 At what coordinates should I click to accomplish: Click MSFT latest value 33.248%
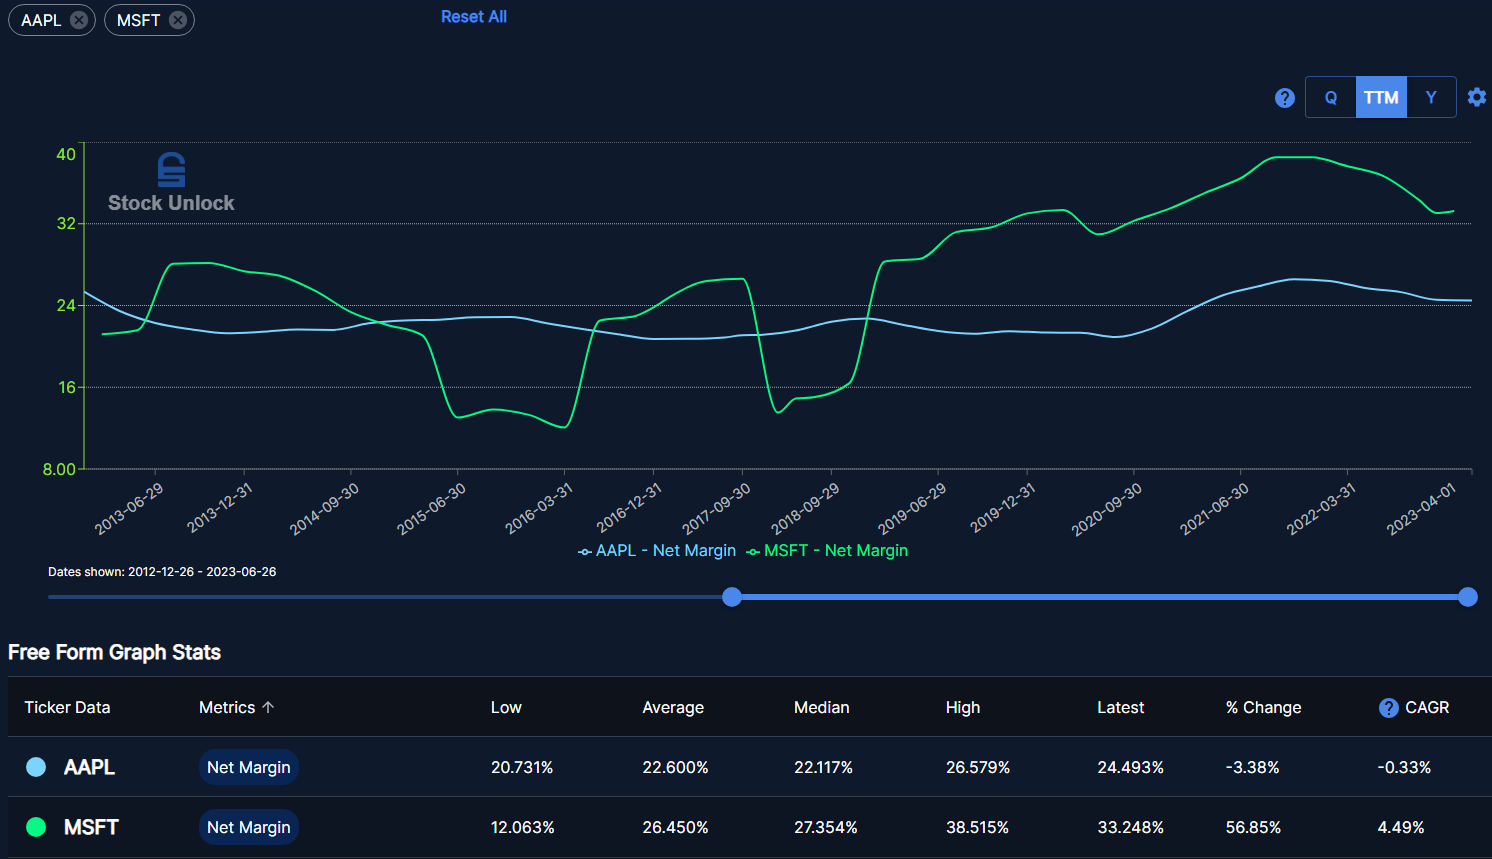pos(1130,827)
